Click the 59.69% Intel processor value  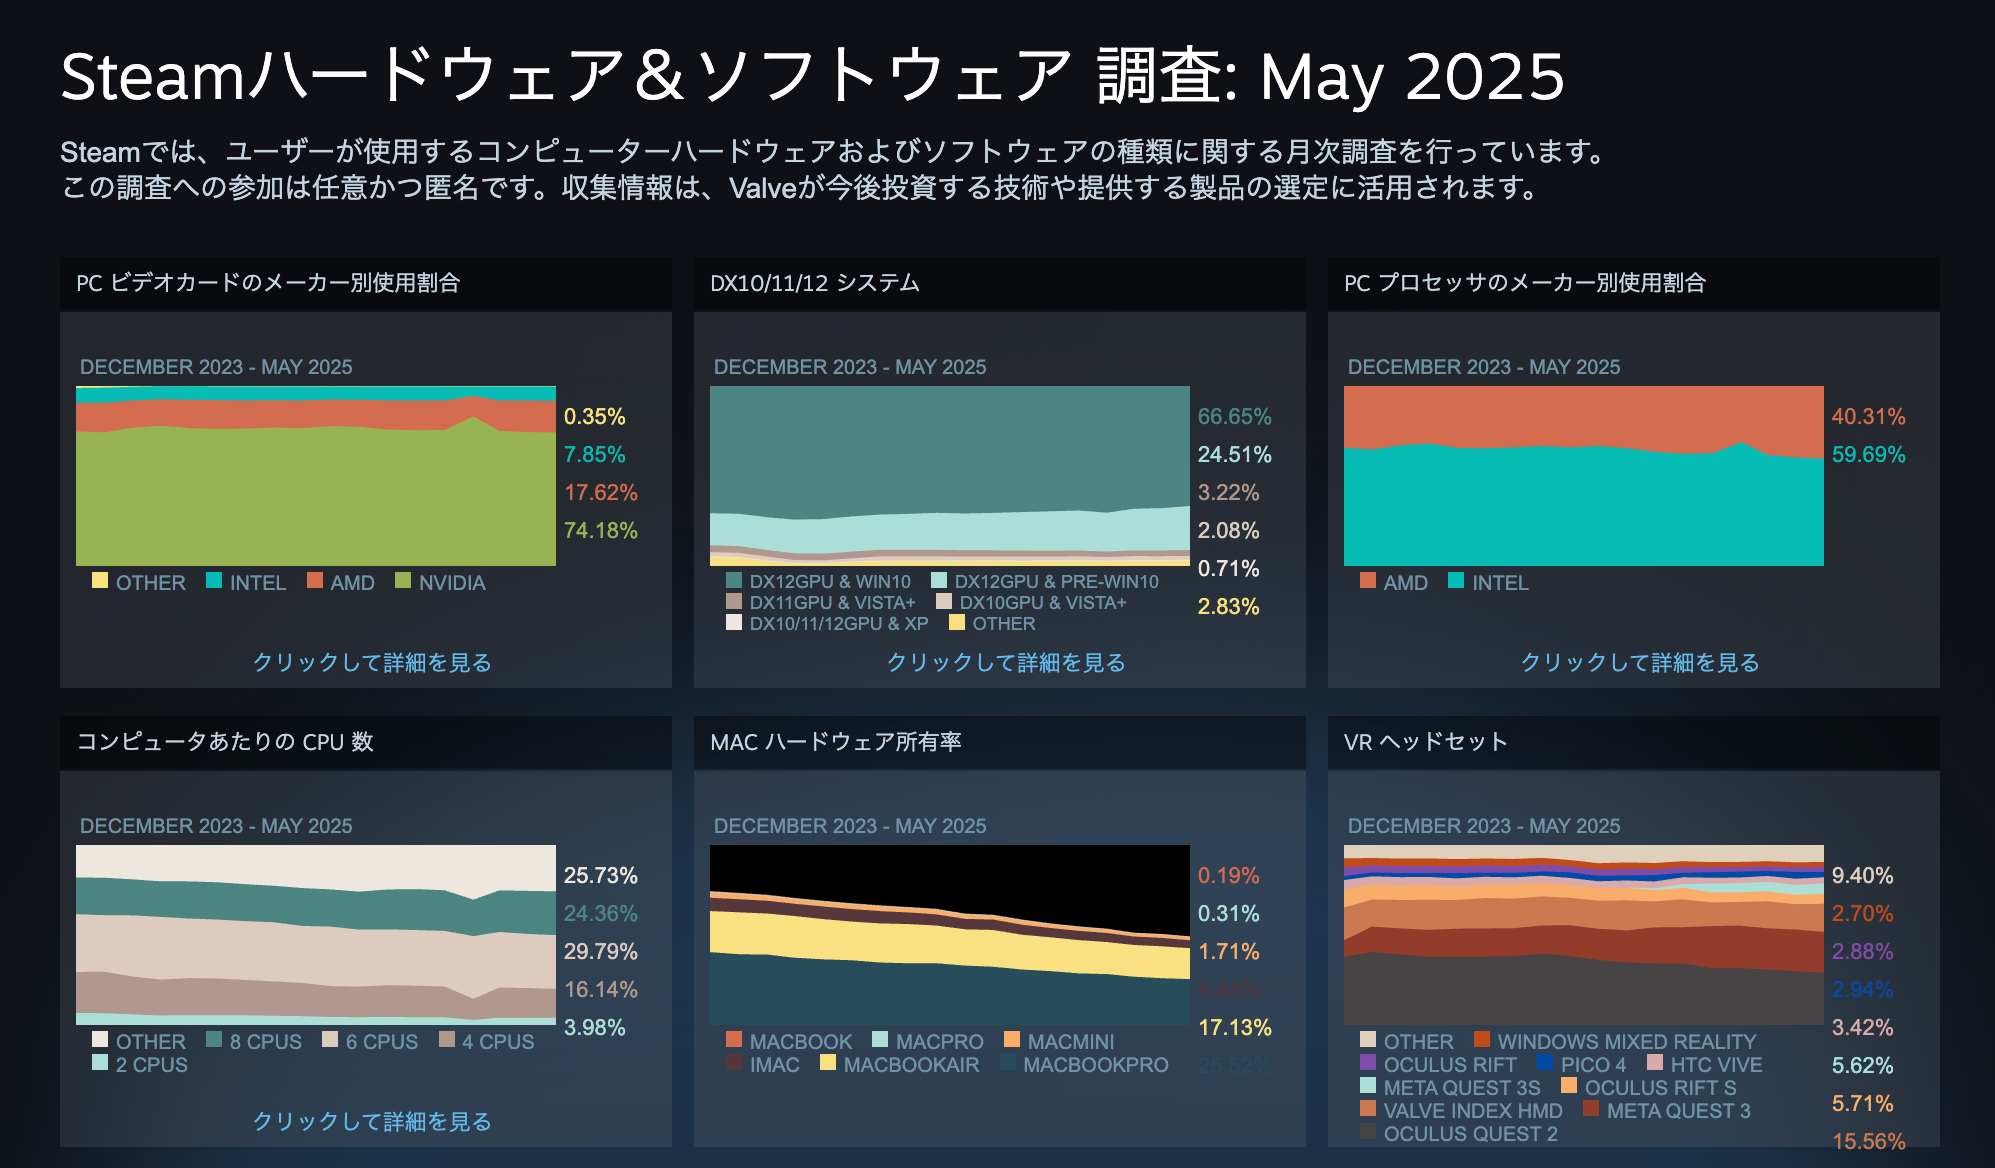click(x=1869, y=454)
